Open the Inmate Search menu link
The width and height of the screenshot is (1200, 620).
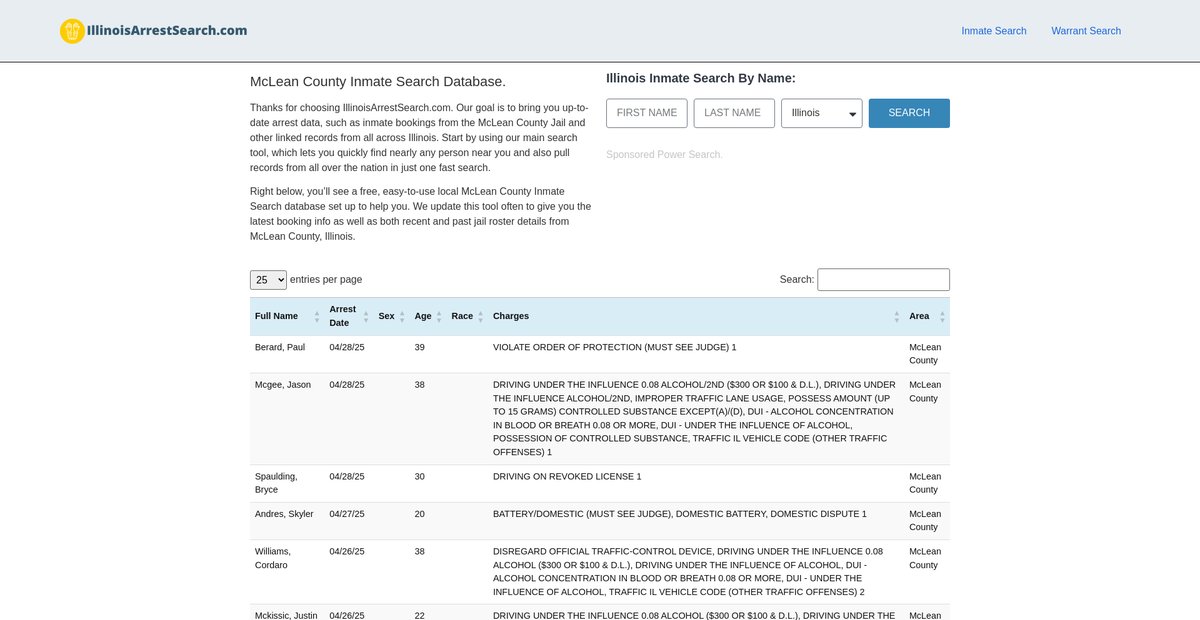click(x=993, y=31)
